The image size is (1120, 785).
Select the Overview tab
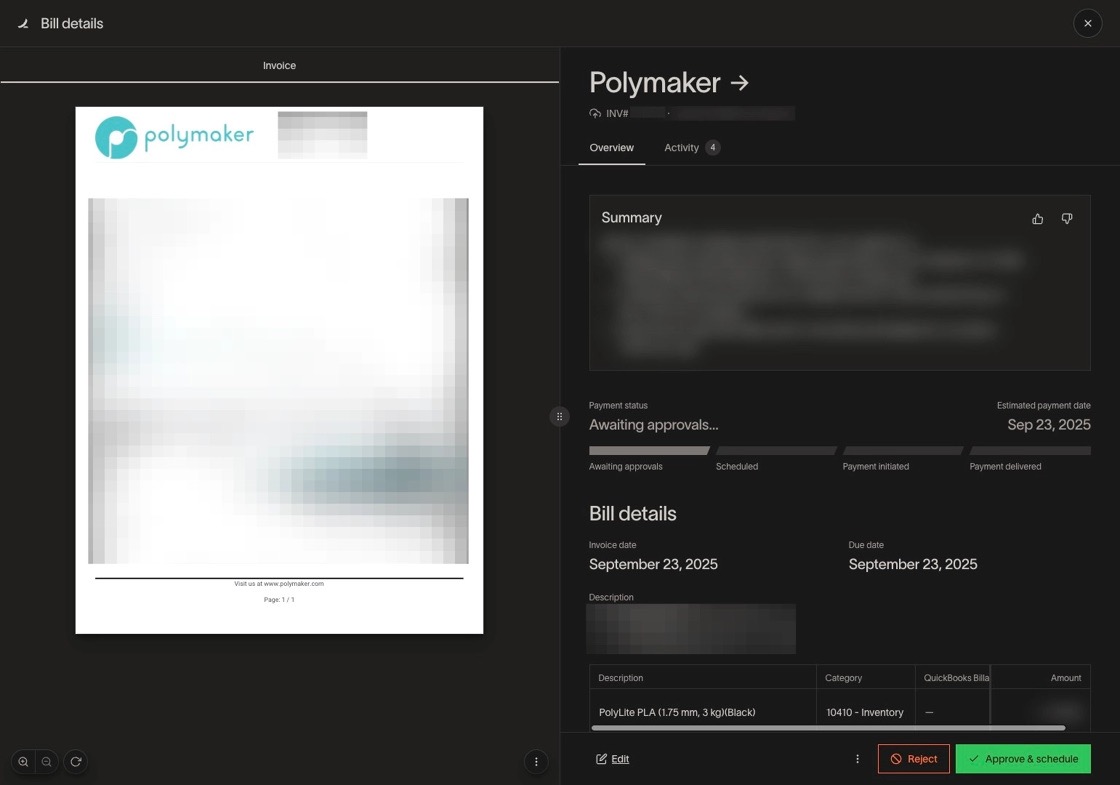pos(611,148)
